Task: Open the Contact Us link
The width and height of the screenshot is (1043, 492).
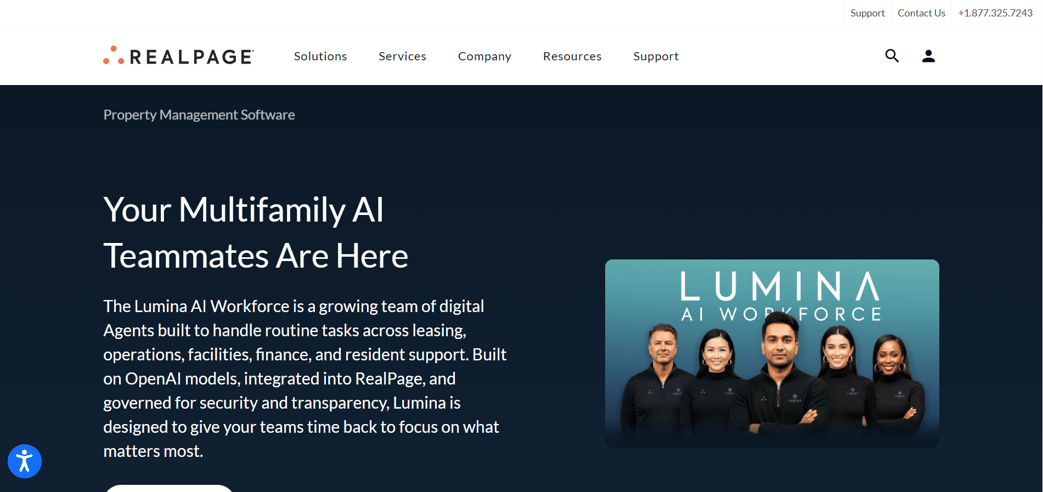Action: point(921,13)
